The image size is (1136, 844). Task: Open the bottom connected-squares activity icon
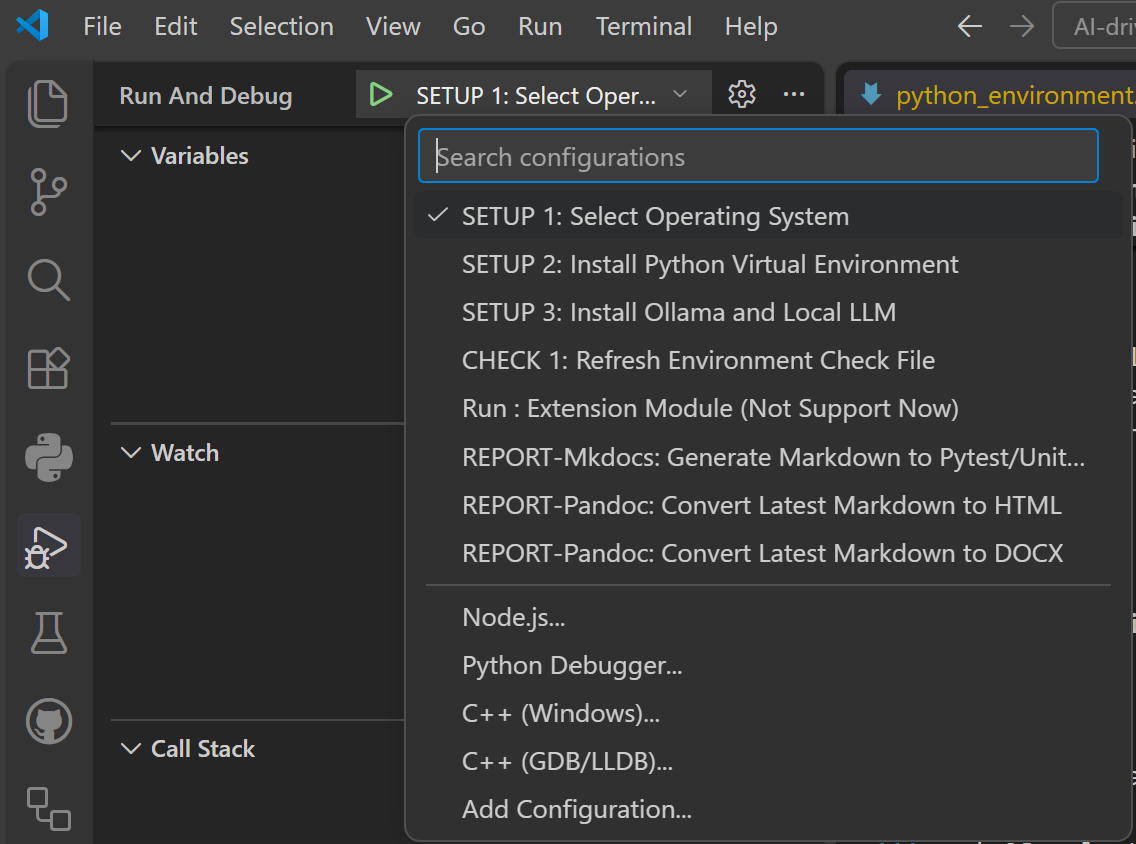[x=49, y=808]
